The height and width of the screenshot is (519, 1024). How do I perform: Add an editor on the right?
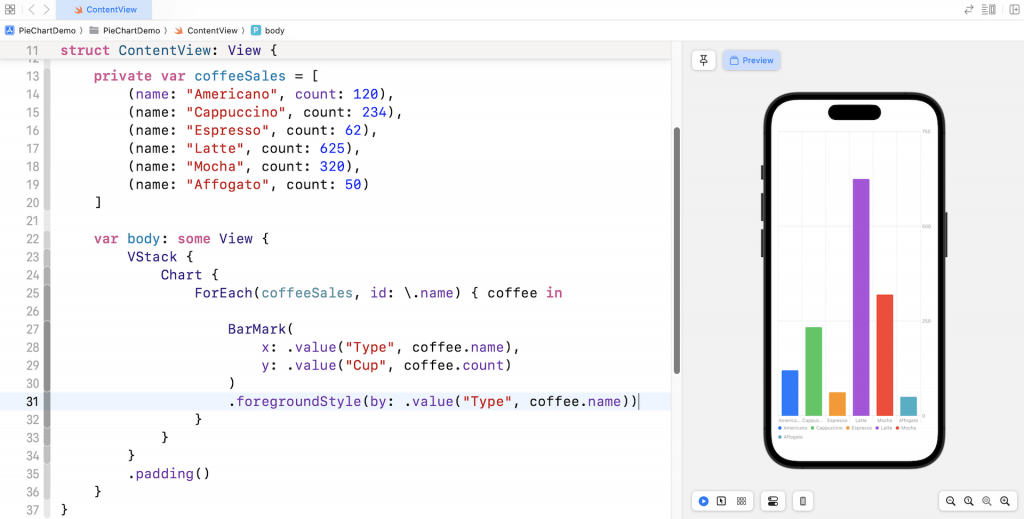pyautogui.click(x=1013, y=9)
